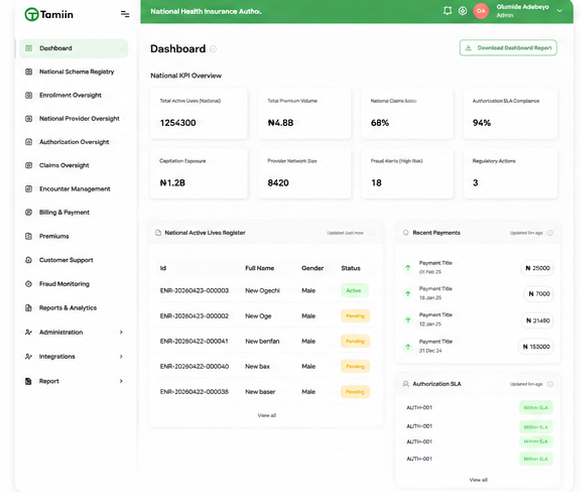Select enrollee ENR-20260422-000041
Image resolution: width=581 pixels, height=492 pixels.
click(194, 341)
